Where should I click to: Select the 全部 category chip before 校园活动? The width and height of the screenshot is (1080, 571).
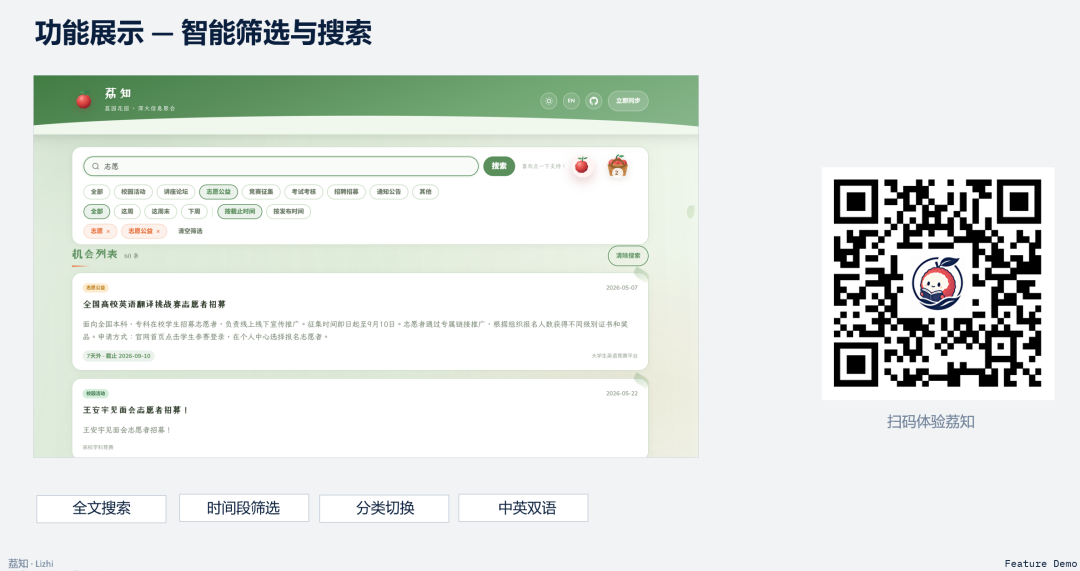point(97,191)
